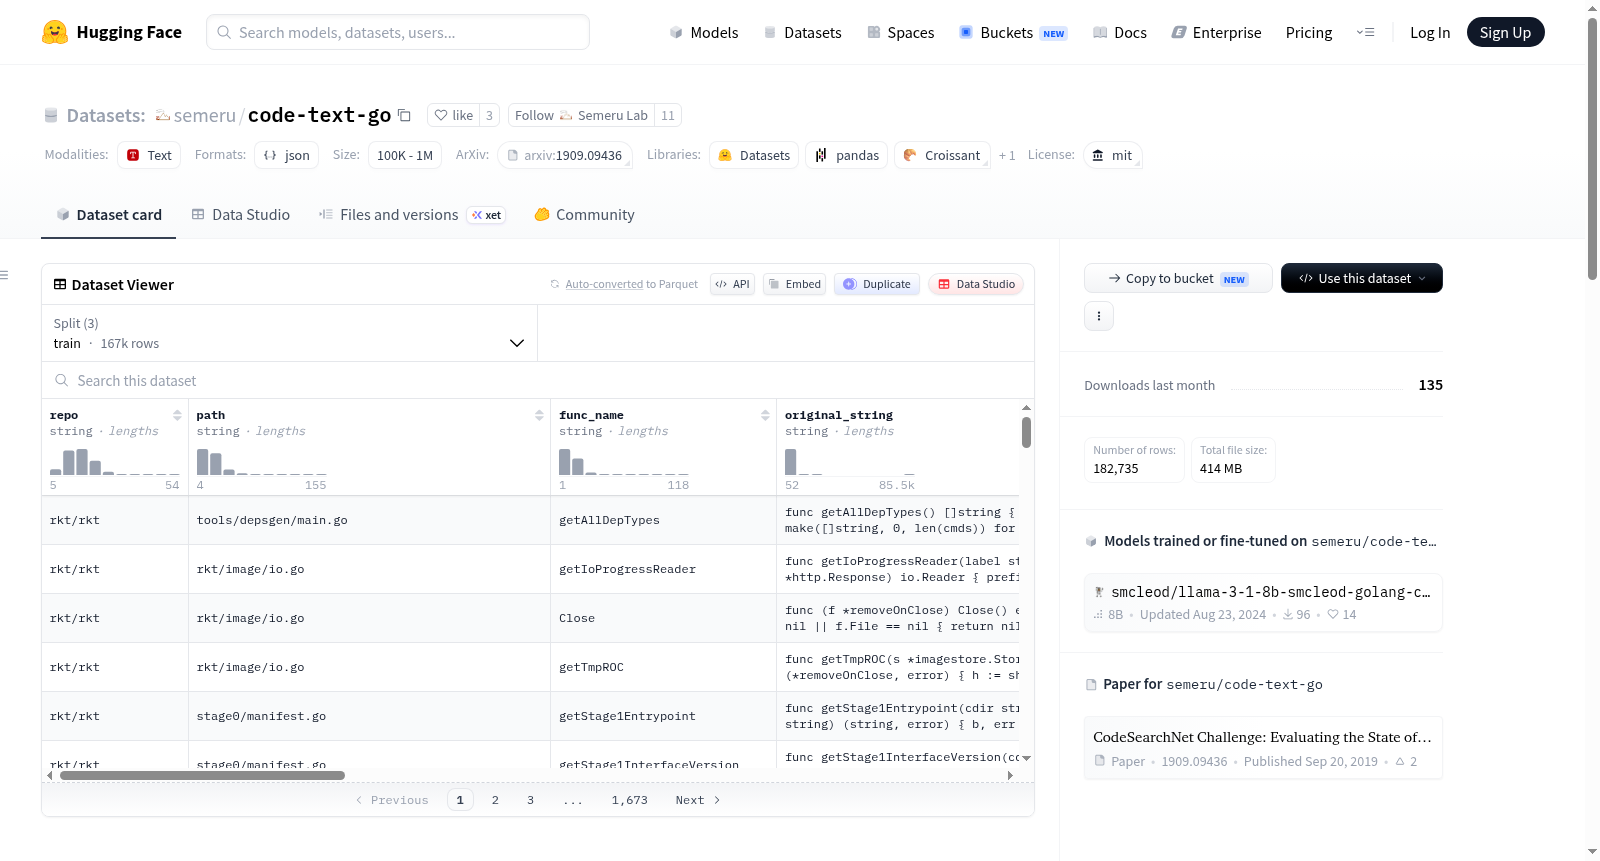Open the left sidebar table of contents icon

tap(5, 275)
